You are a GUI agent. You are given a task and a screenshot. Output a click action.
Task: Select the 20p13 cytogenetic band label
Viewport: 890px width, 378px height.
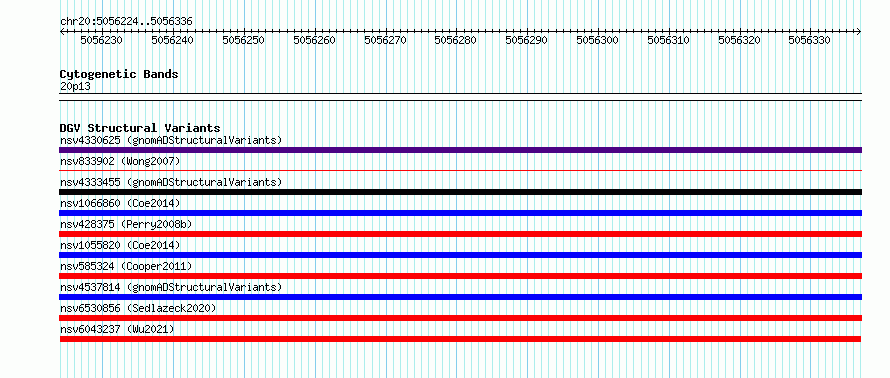75,87
